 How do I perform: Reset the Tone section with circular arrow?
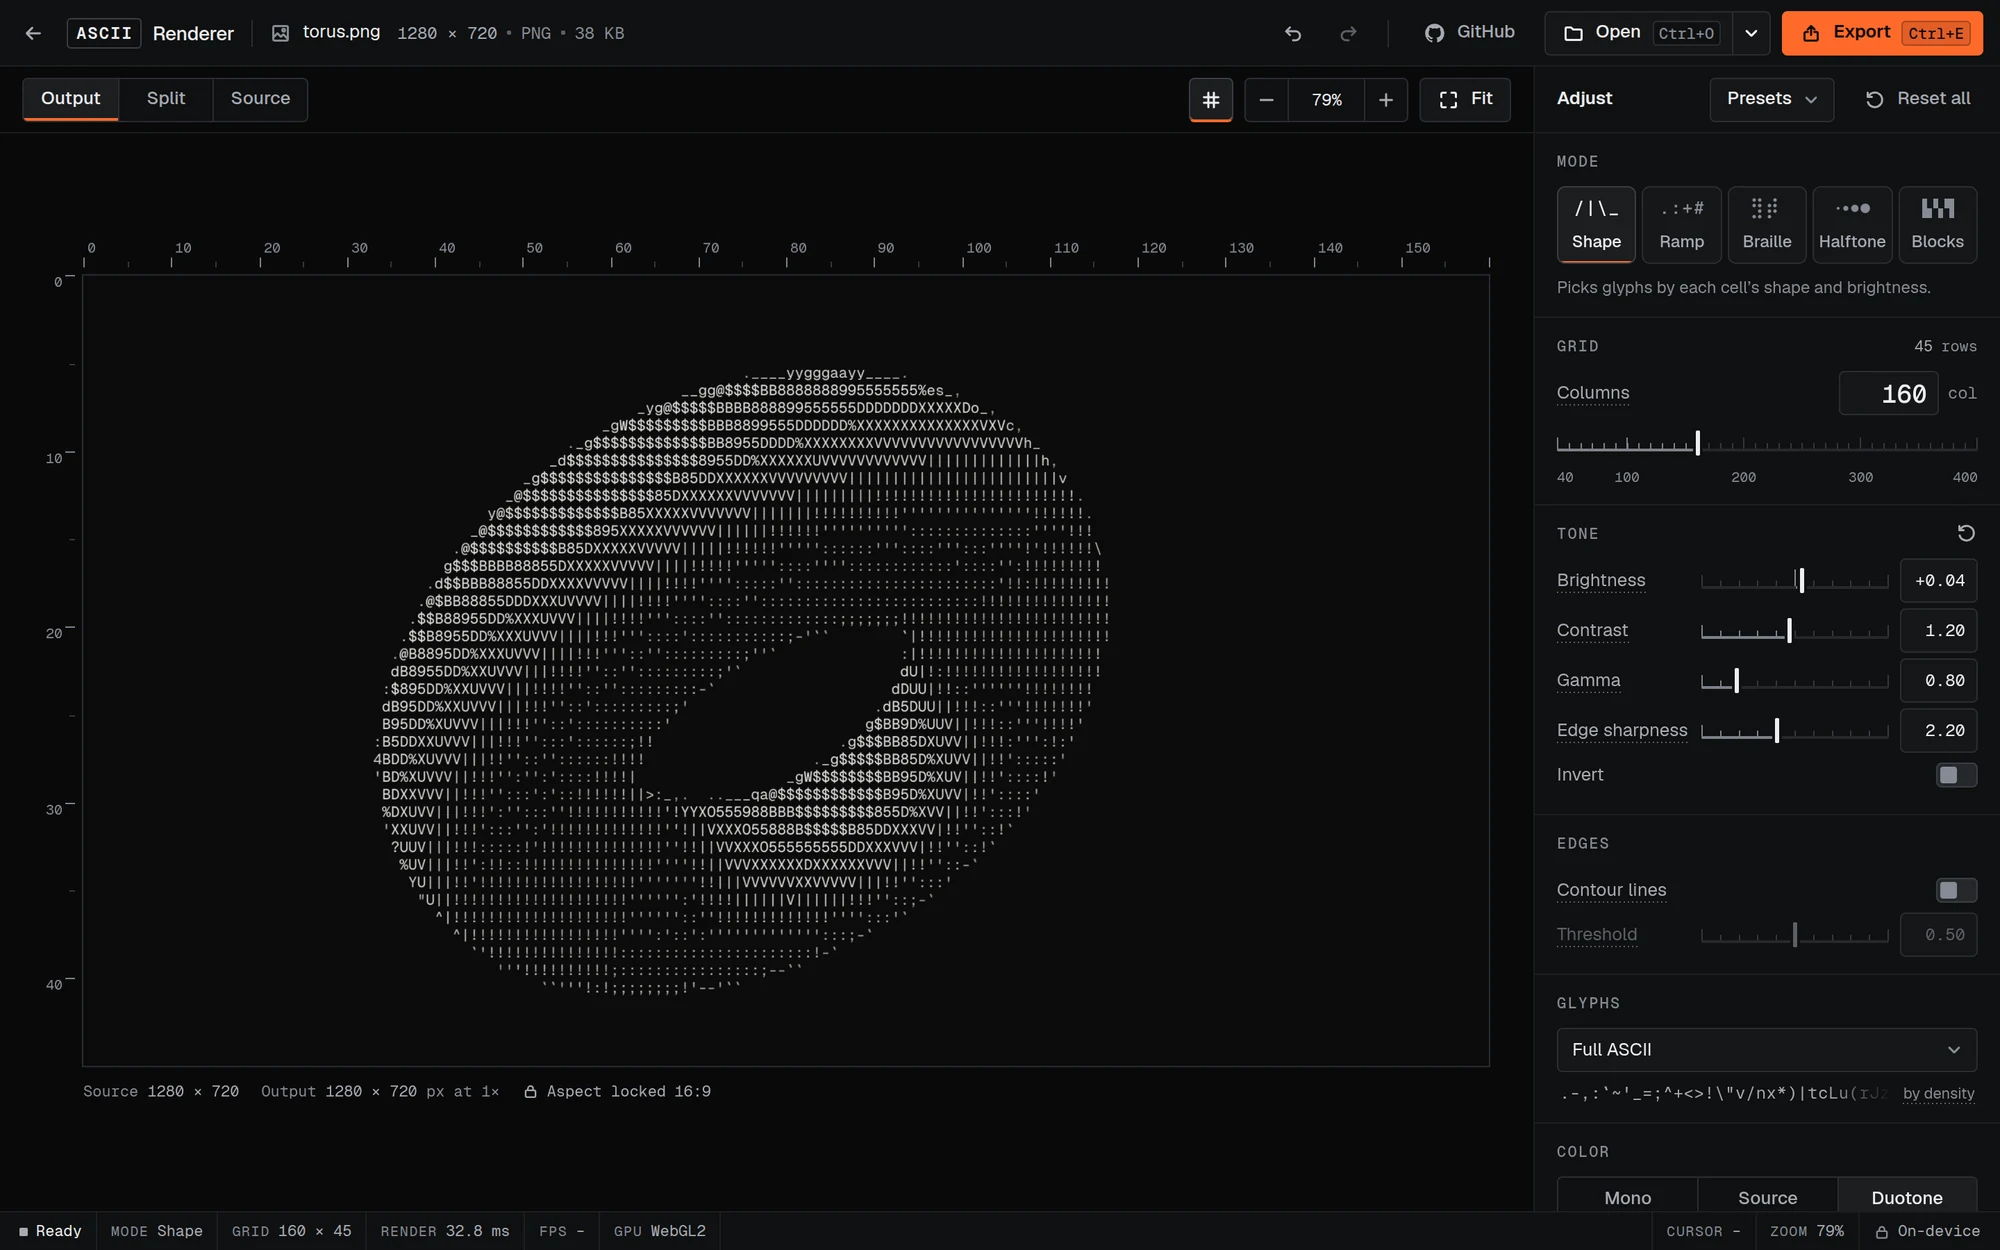click(1965, 533)
